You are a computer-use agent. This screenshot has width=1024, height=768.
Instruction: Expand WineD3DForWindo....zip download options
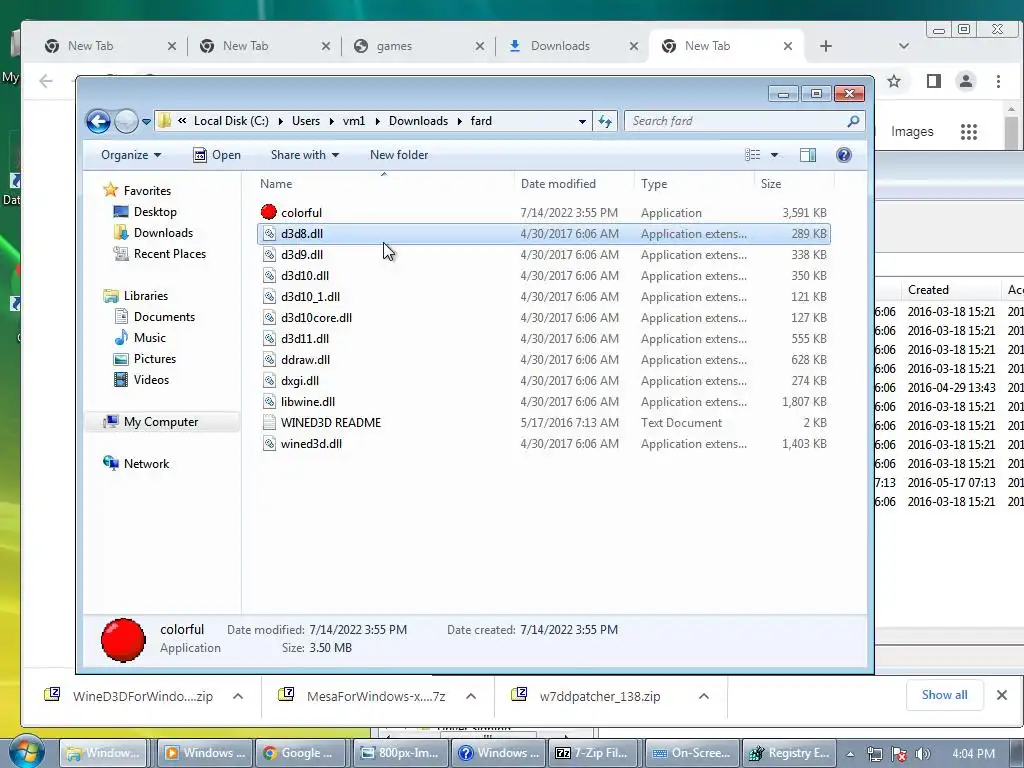(238, 696)
